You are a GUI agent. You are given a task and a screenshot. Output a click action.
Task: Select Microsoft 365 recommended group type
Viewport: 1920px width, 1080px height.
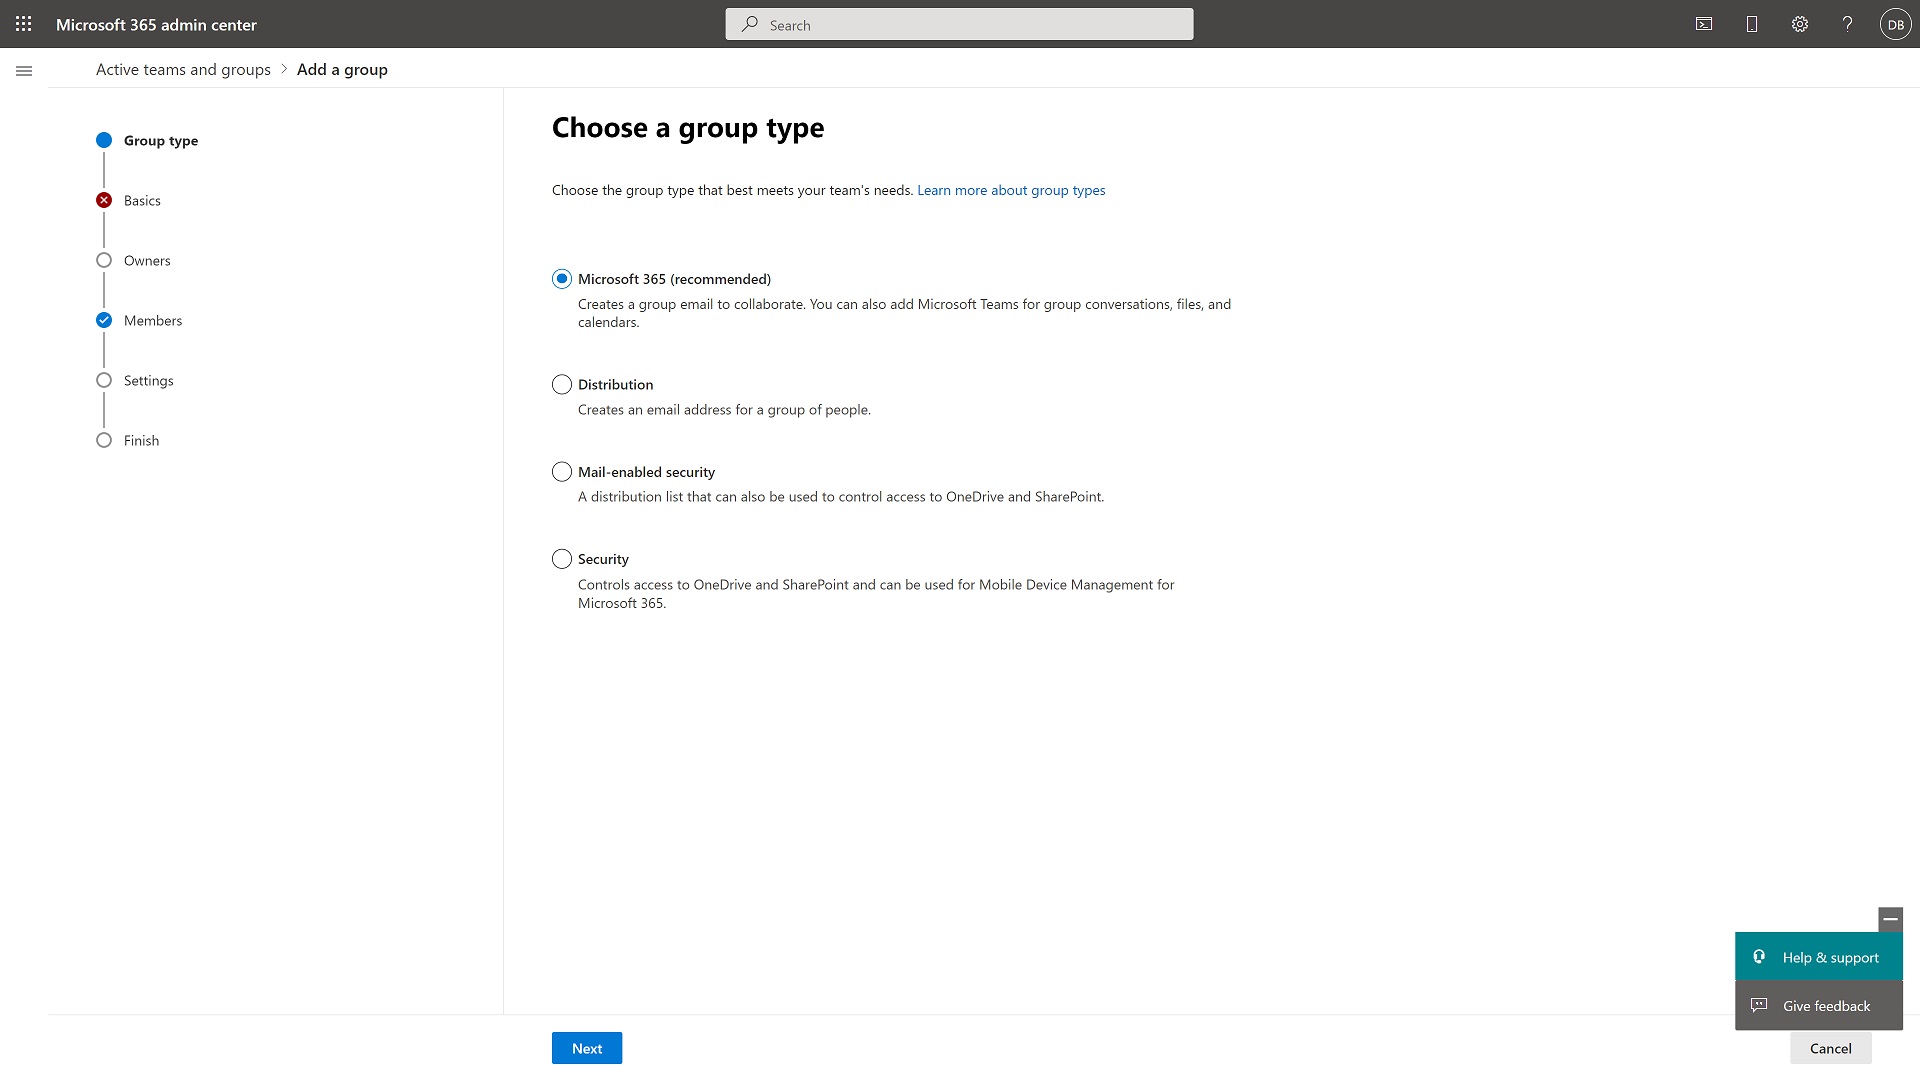(x=560, y=278)
